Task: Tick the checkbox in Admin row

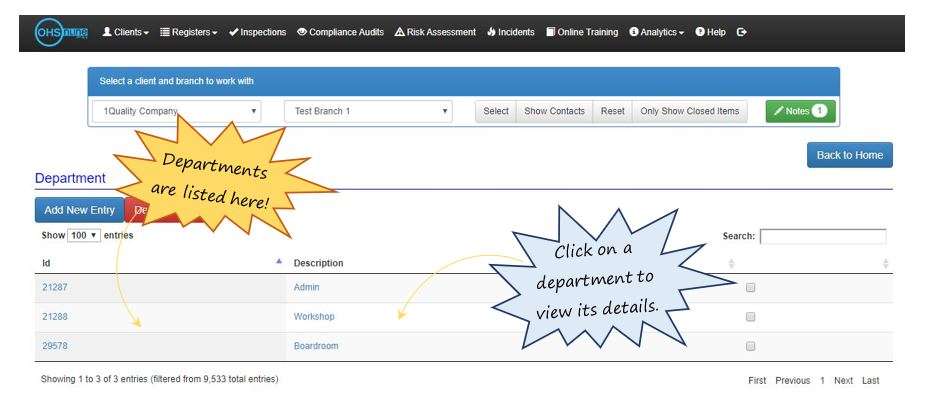Action: [750, 288]
